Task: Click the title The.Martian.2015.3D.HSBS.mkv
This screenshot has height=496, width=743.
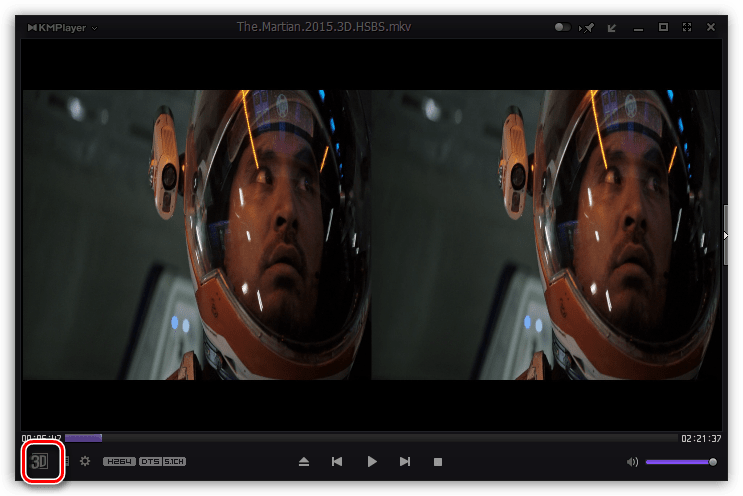Action: coord(324,27)
